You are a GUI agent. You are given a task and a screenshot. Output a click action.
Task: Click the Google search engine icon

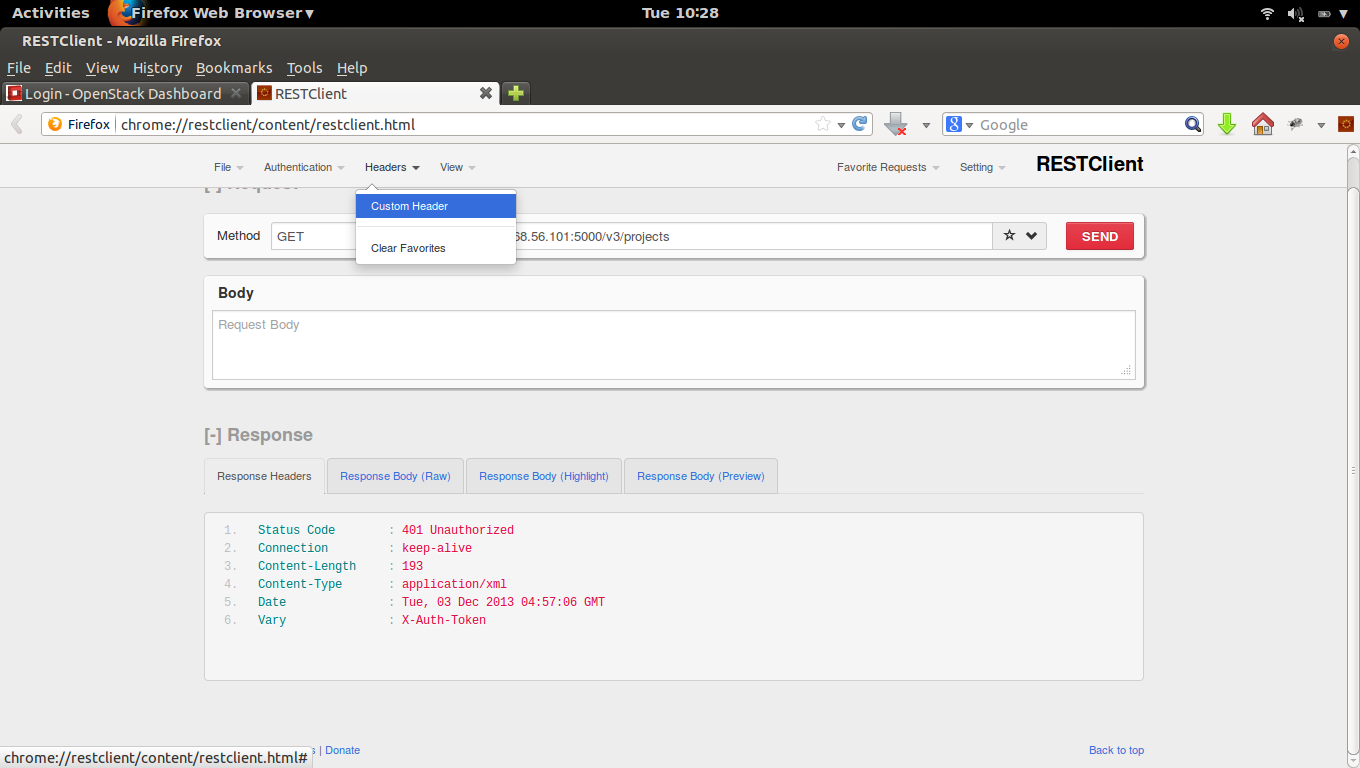(x=954, y=125)
